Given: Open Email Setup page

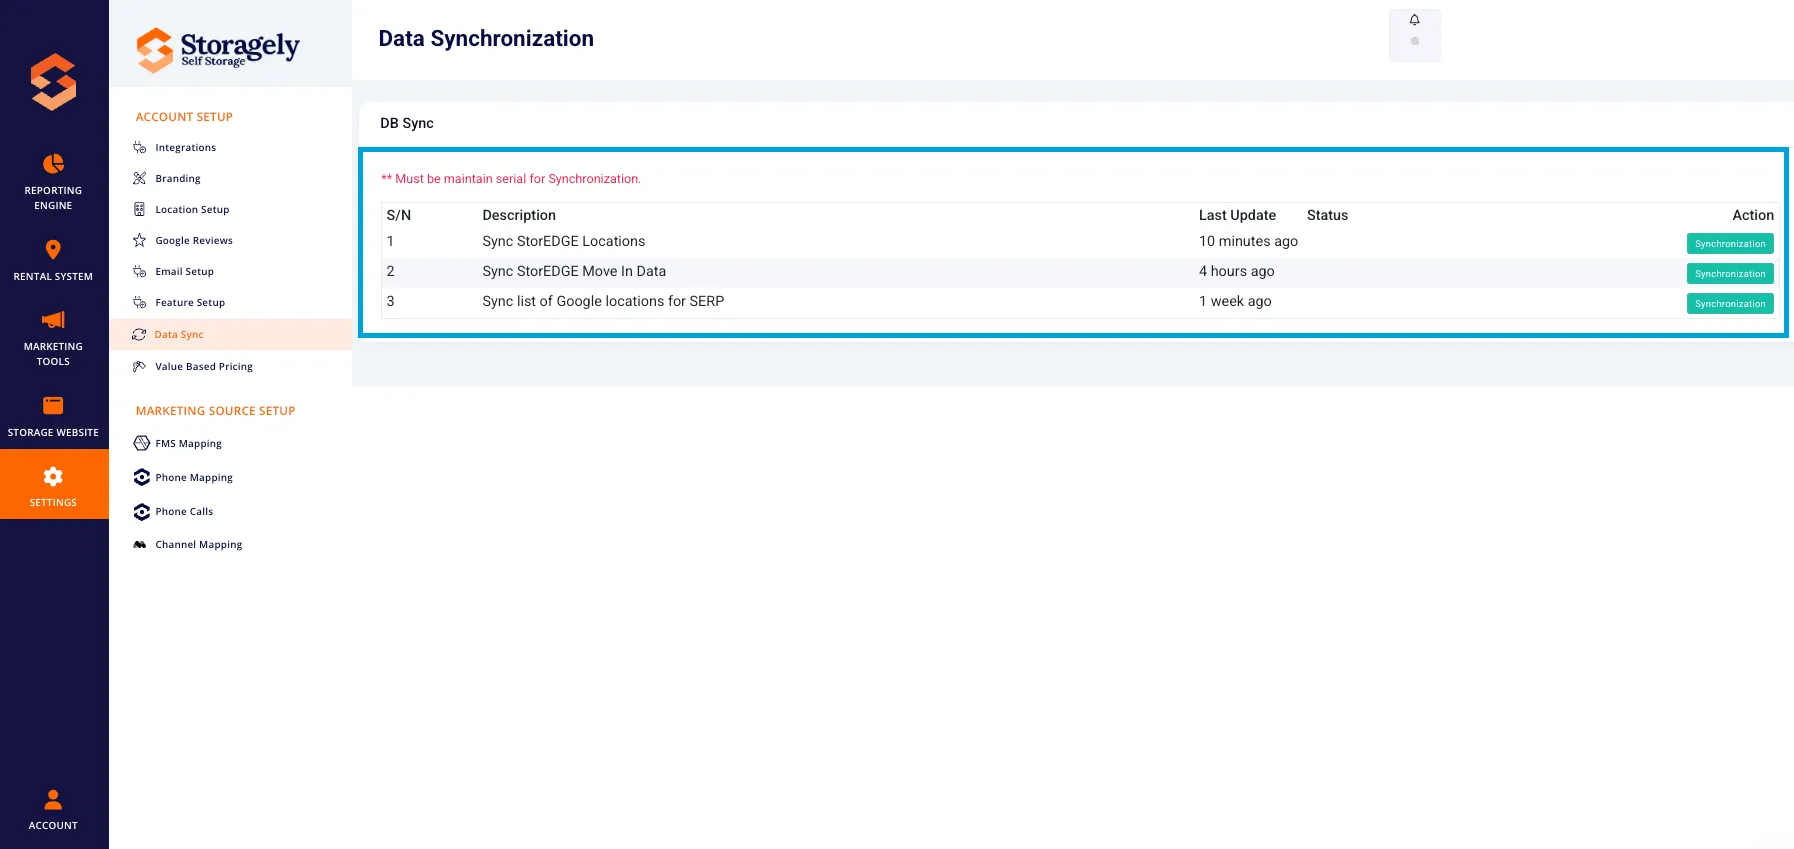Looking at the screenshot, I should (184, 271).
